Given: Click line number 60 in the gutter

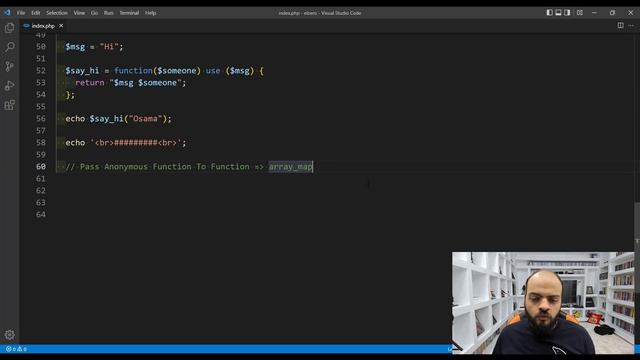Looking at the screenshot, I should click(41, 167).
